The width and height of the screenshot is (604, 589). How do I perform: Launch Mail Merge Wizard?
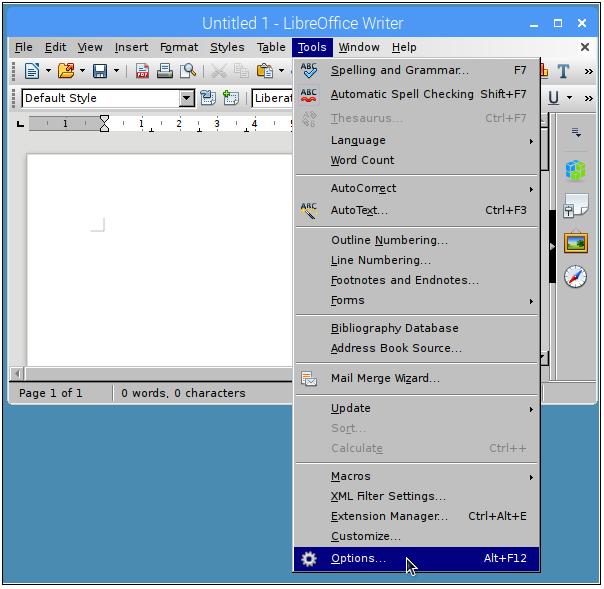pyautogui.click(x=416, y=378)
